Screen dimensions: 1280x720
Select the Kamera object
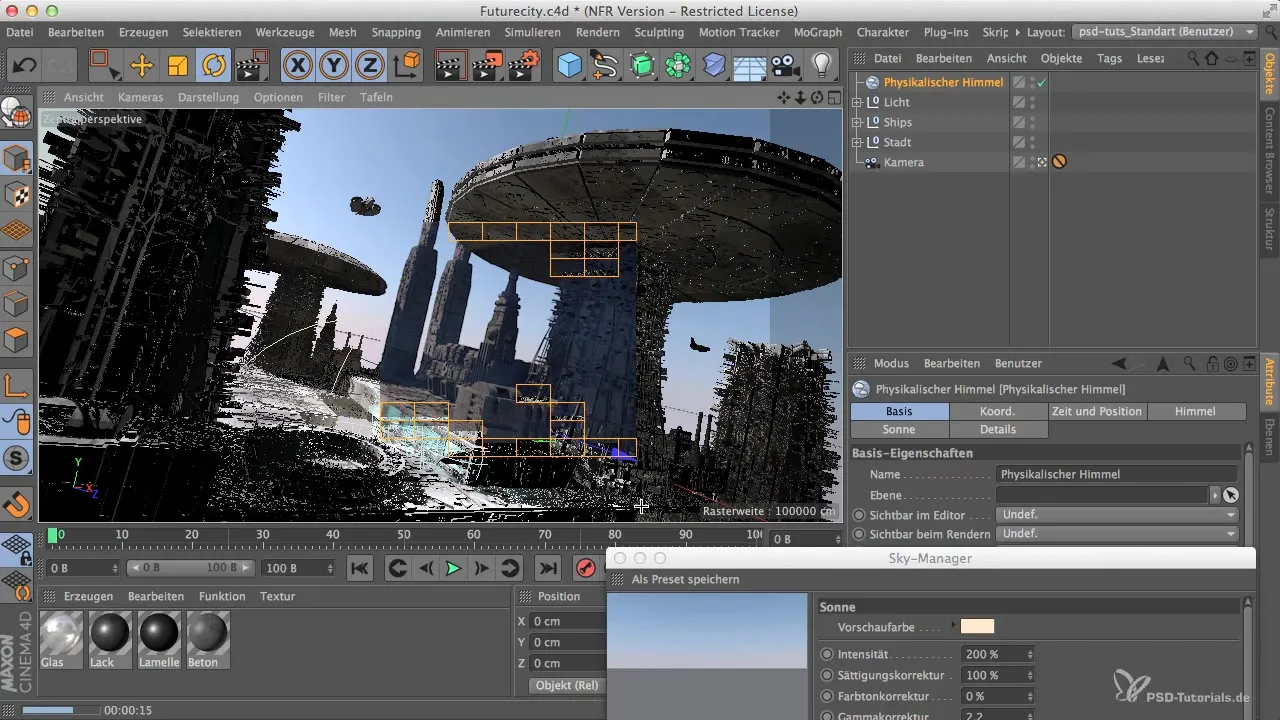click(903, 162)
